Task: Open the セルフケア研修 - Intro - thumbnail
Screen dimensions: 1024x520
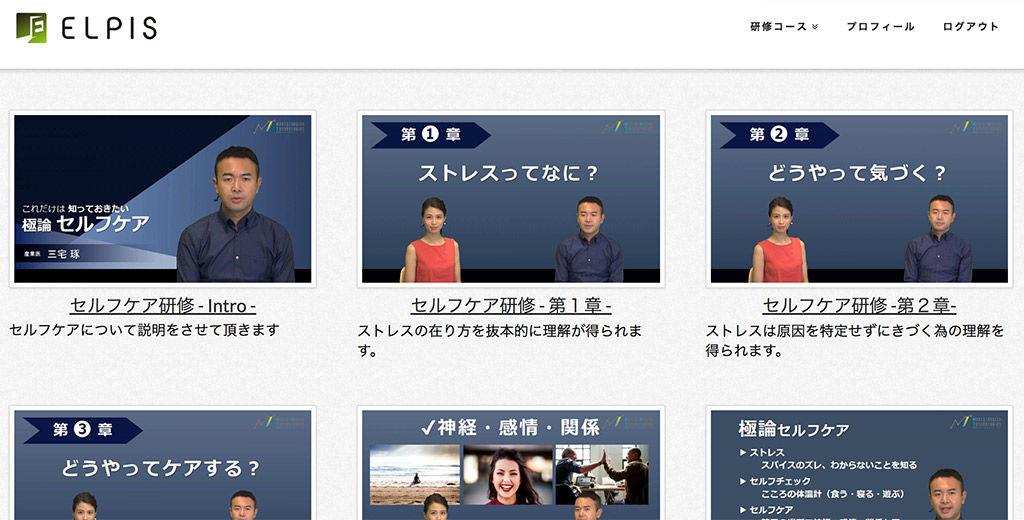Action: (x=163, y=199)
